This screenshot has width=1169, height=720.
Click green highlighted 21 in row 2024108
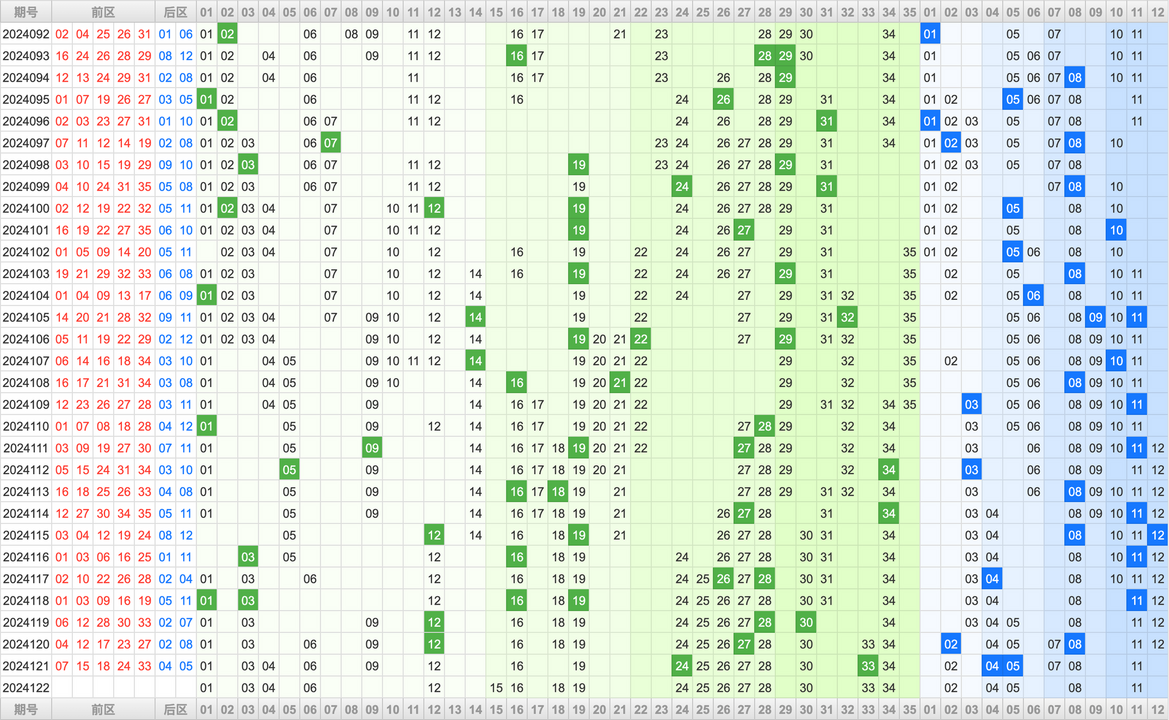[x=620, y=383]
